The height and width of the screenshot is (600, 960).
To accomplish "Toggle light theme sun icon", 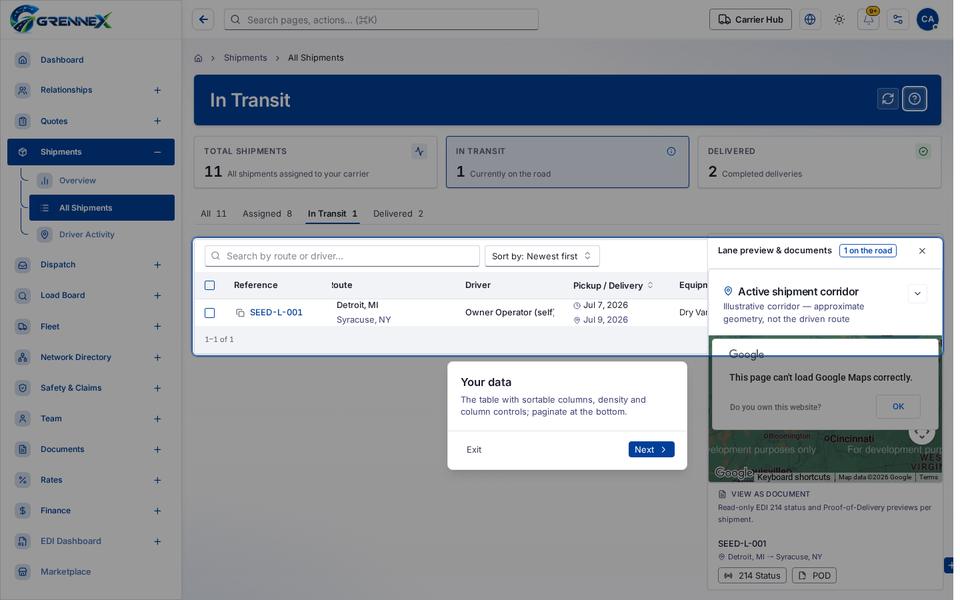I will click(x=839, y=20).
